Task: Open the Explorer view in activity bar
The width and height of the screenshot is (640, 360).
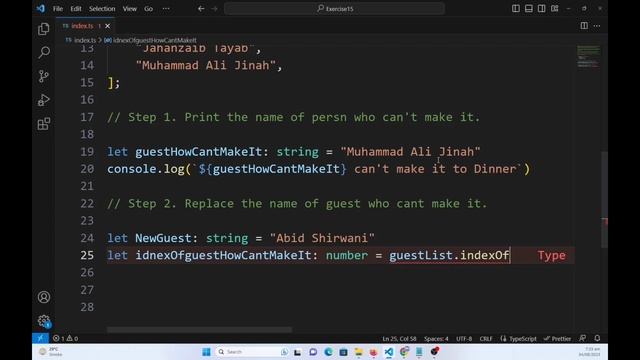Action: (x=44, y=29)
